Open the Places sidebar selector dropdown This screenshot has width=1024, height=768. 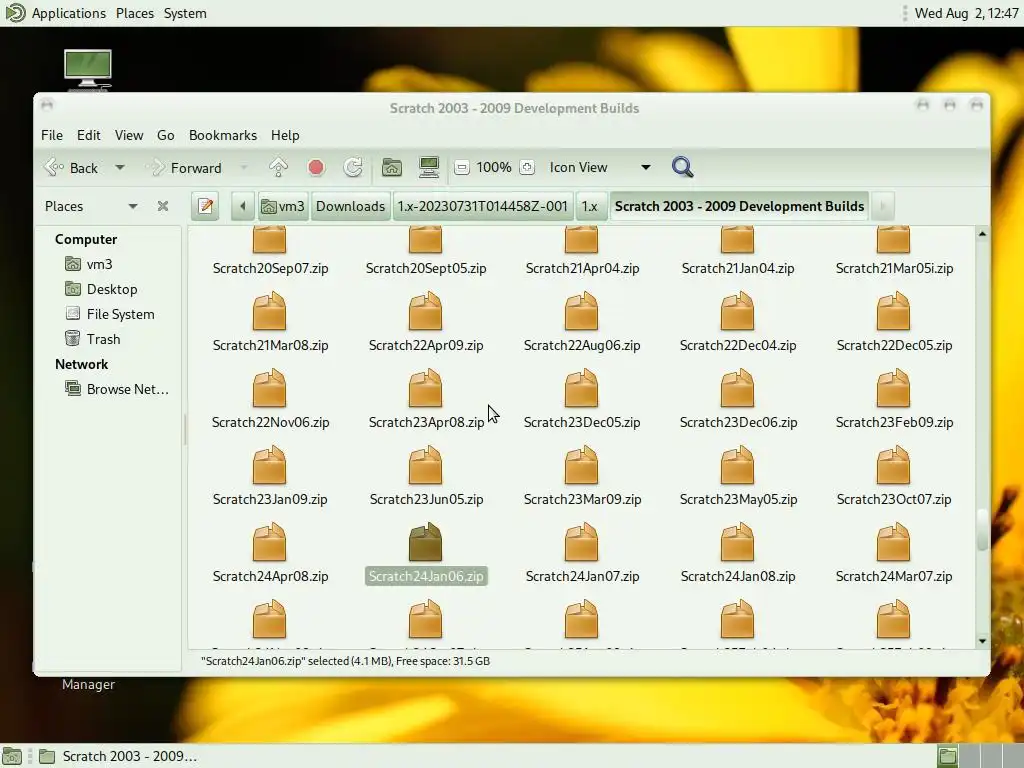tap(91, 206)
